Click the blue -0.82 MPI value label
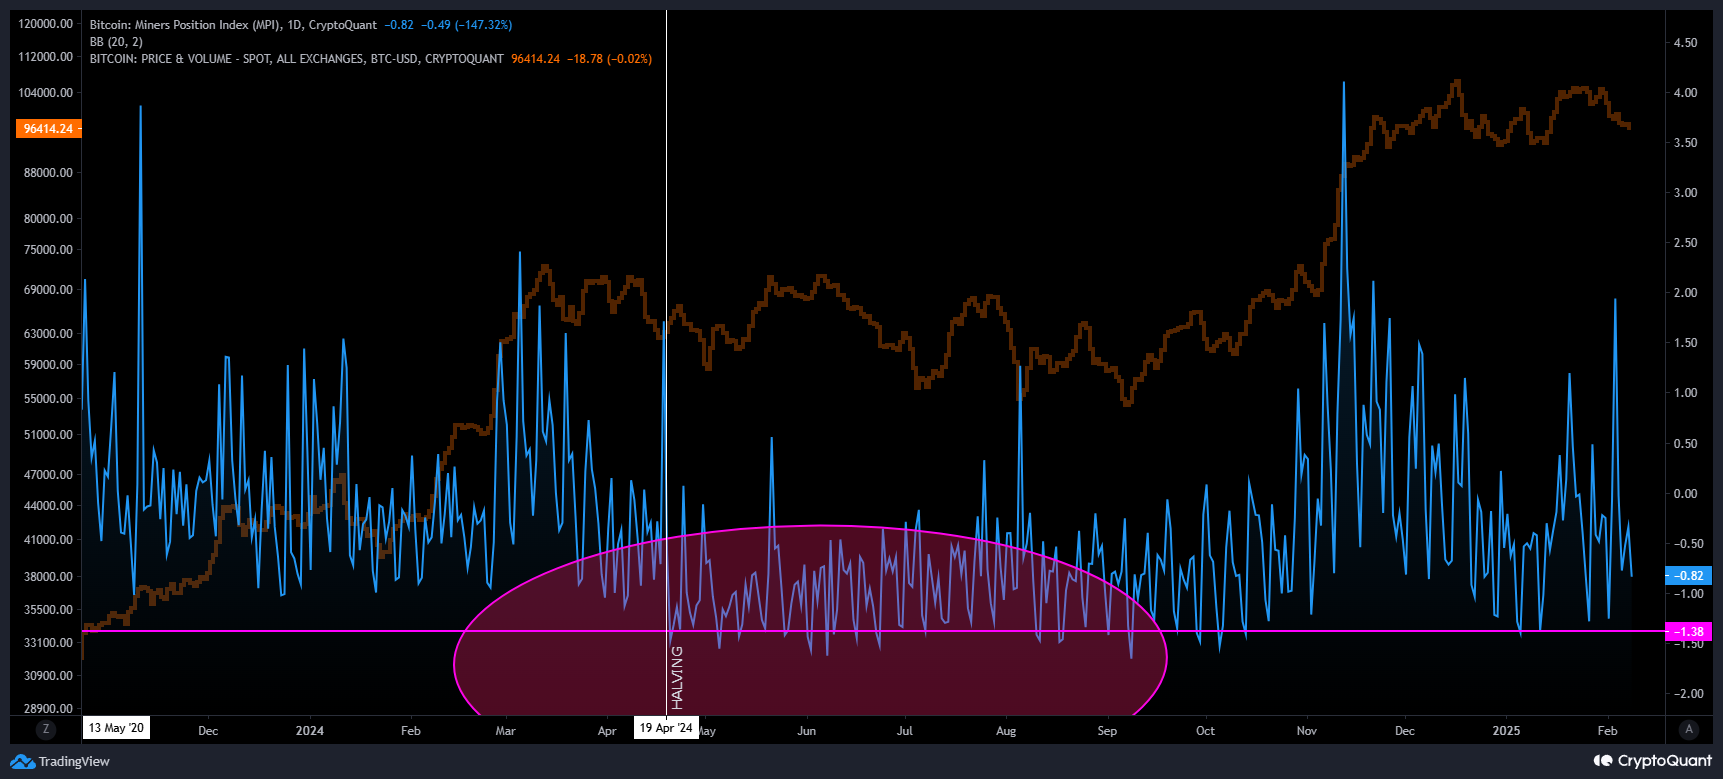The height and width of the screenshot is (779, 1723). tap(1688, 576)
